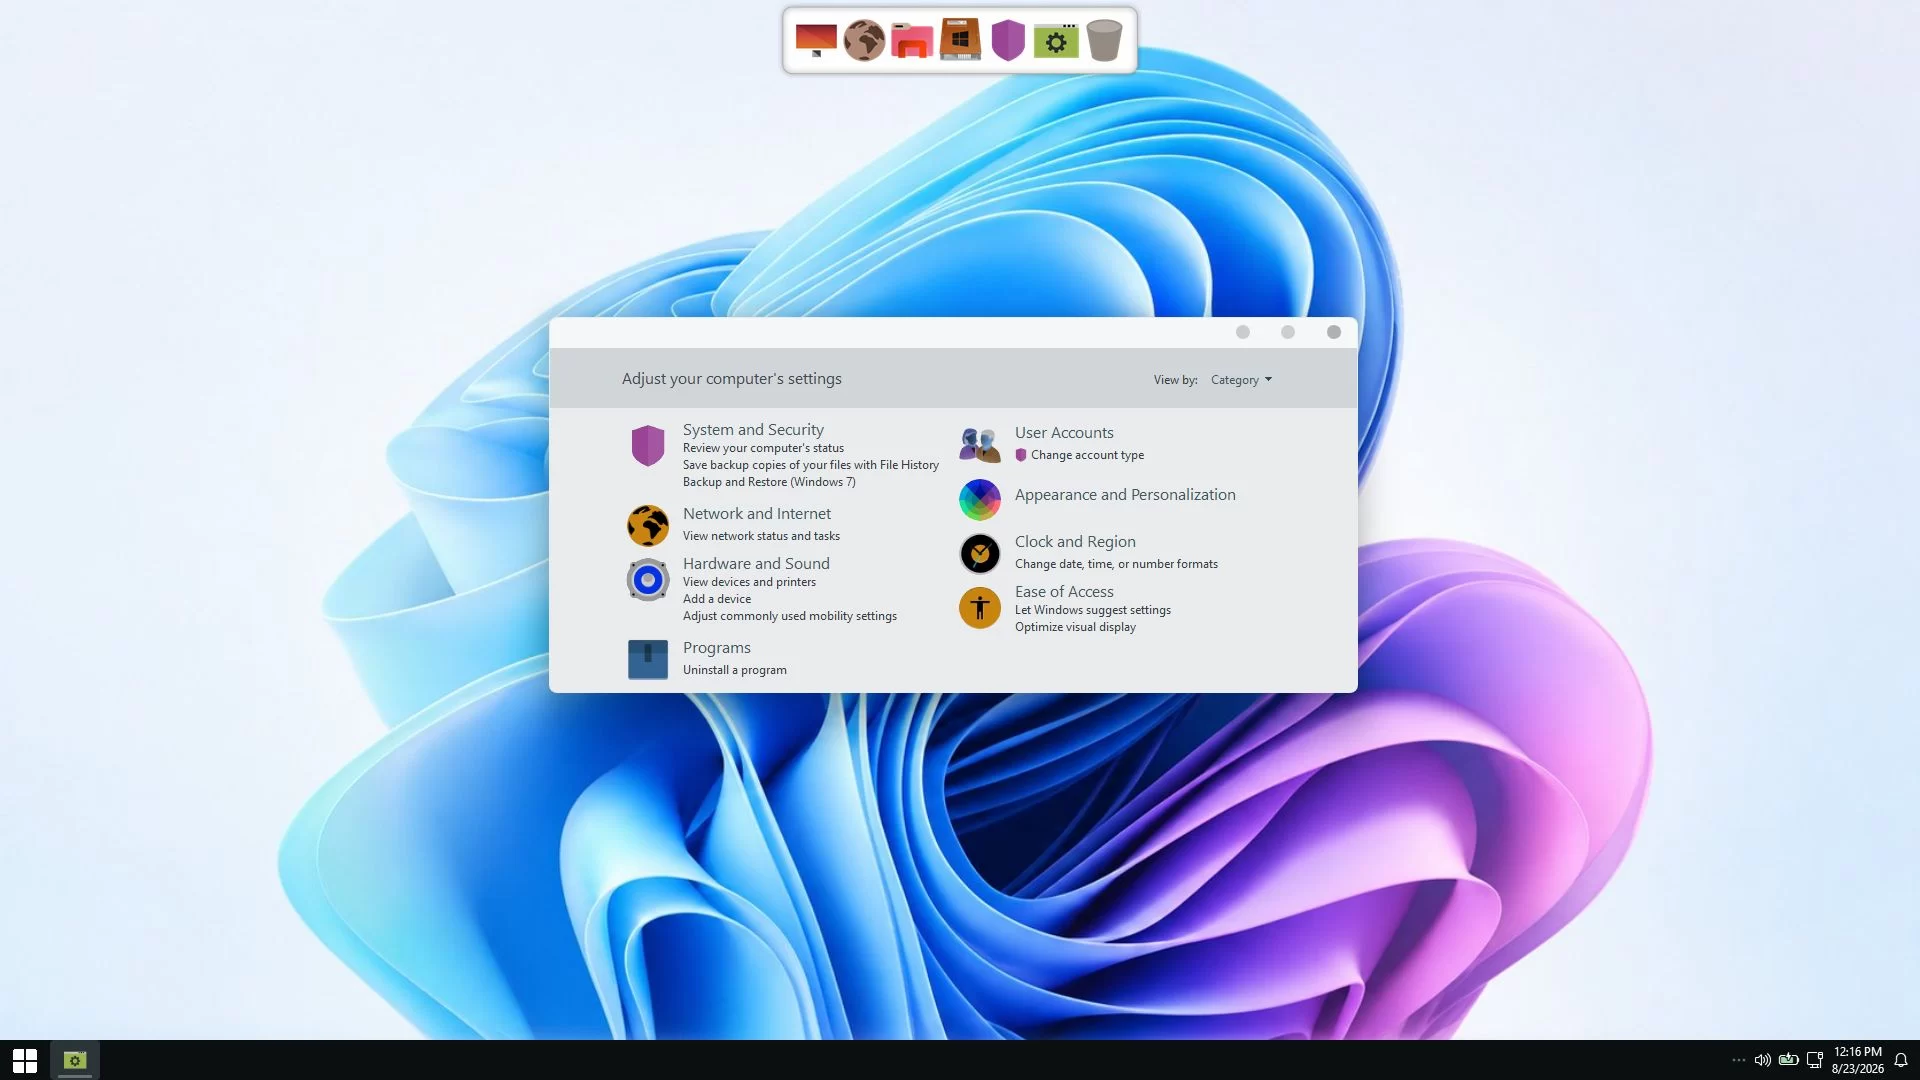Open Clock and Region category
Screen dimensions: 1920x1080
coord(1075,542)
